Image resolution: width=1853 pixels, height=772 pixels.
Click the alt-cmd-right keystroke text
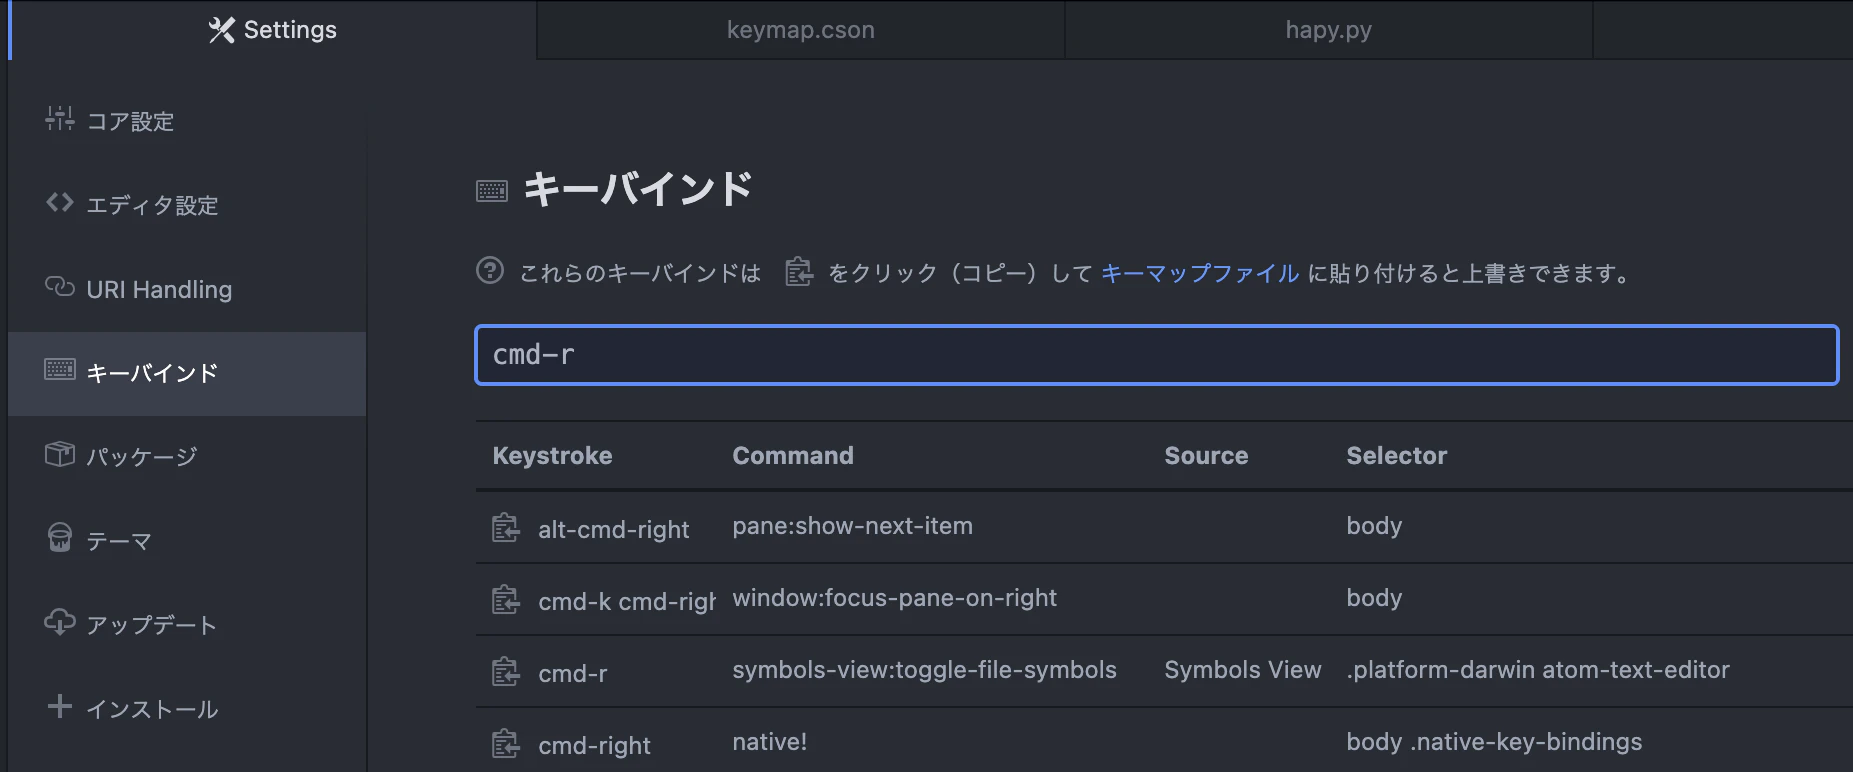(613, 530)
